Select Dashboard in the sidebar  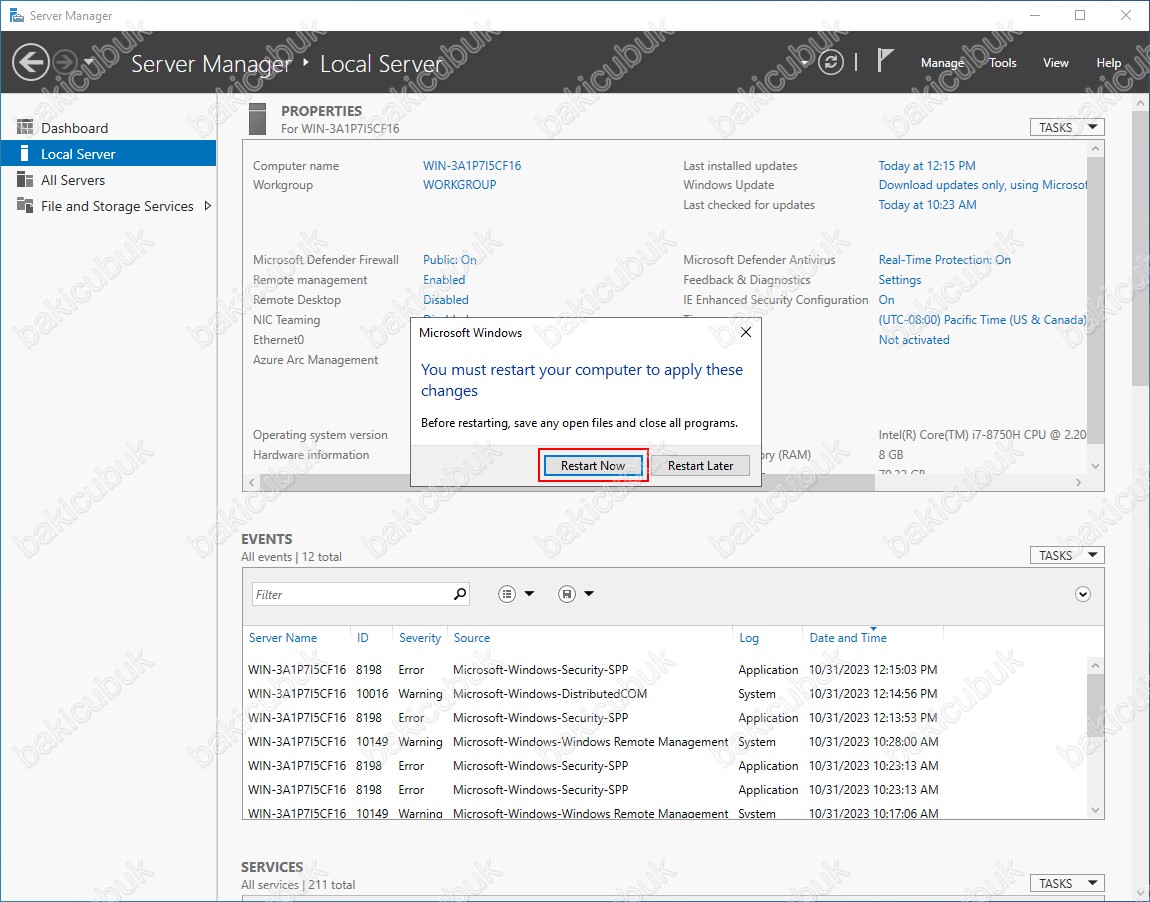pyautogui.click(x=109, y=128)
